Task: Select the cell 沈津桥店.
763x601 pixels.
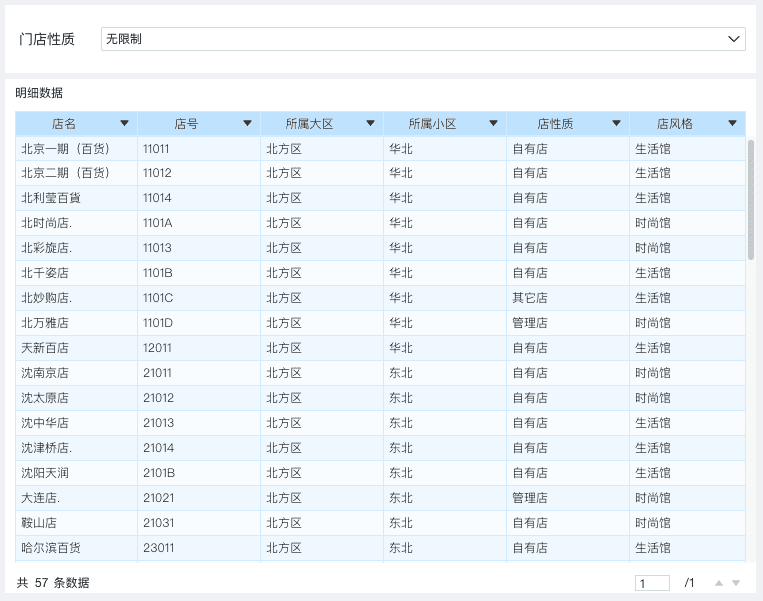Action: tap(76, 448)
